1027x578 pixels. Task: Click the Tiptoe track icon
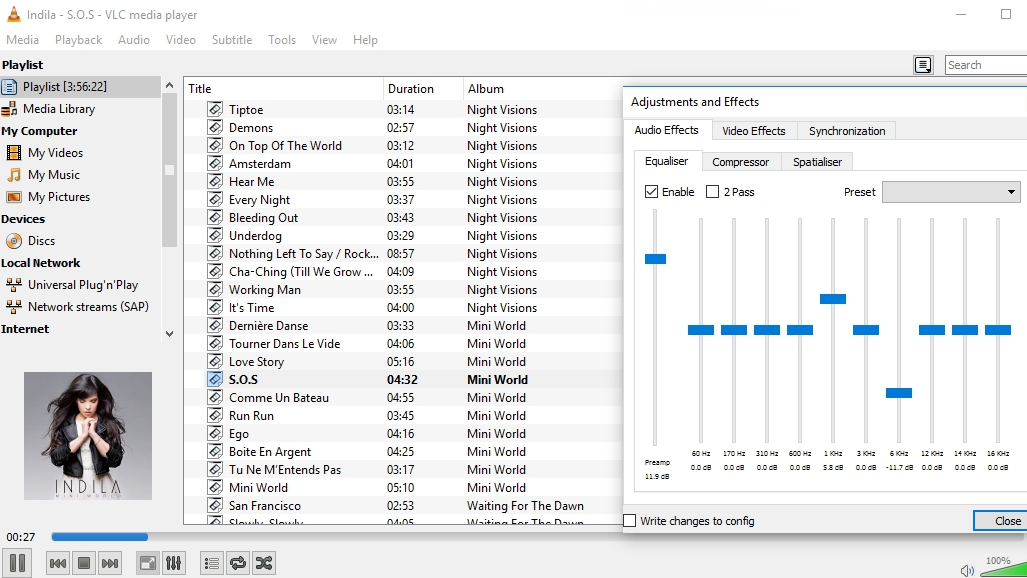pyautogui.click(x=215, y=109)
